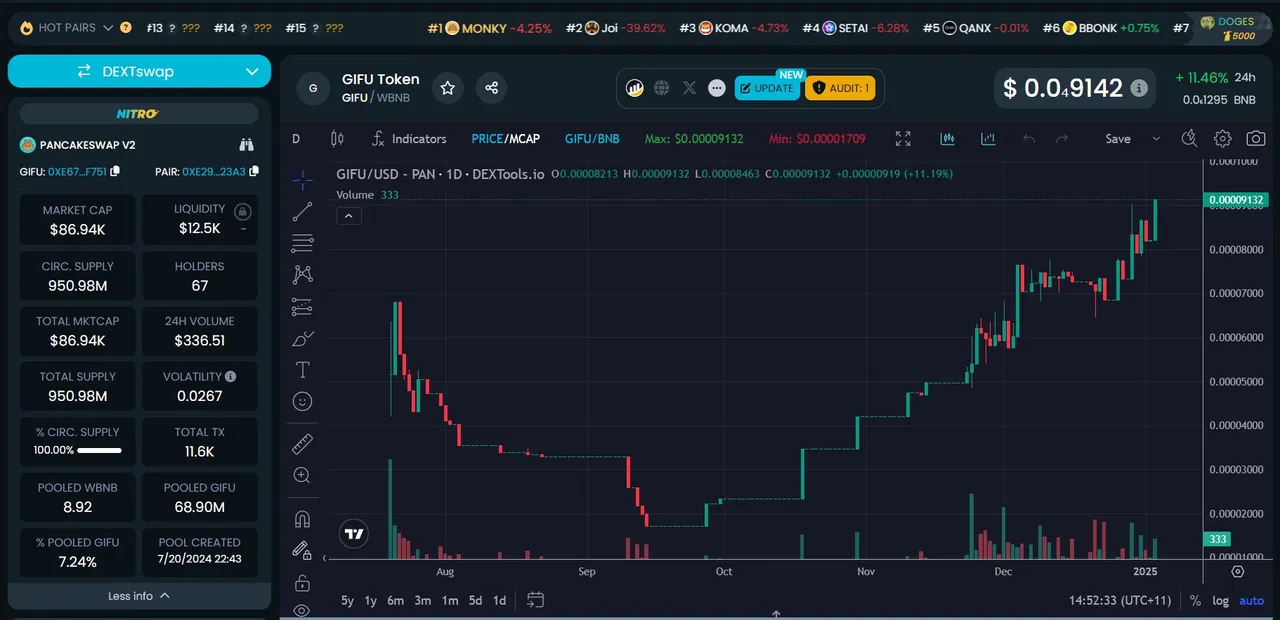
Task: Open the Fibonacci retracement tool
Action: click(x=302, y=243)
